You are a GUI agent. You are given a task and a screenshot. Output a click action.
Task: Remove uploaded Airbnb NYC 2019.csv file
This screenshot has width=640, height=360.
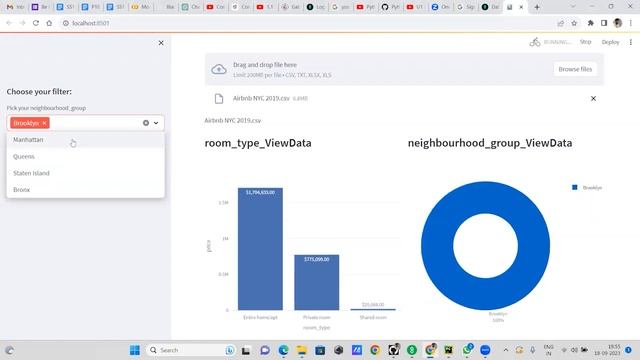593,98
